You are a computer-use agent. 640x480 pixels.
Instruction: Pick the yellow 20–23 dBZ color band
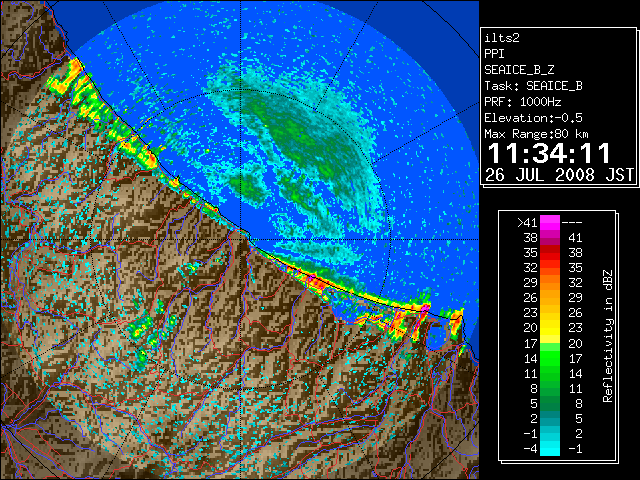(550, 328)
